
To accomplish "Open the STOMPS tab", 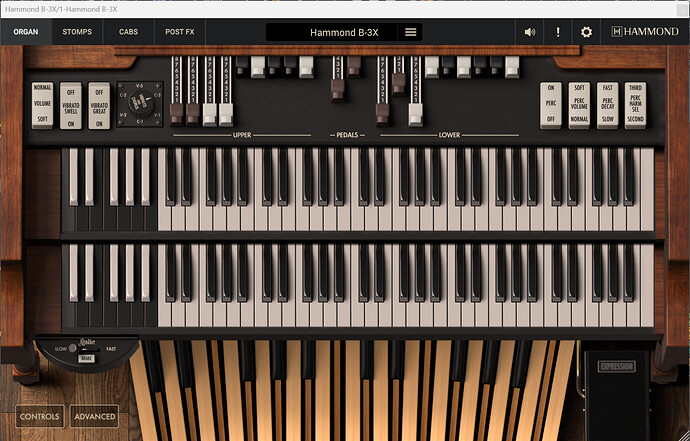I will pyautogui.click(x=77, y=32).
